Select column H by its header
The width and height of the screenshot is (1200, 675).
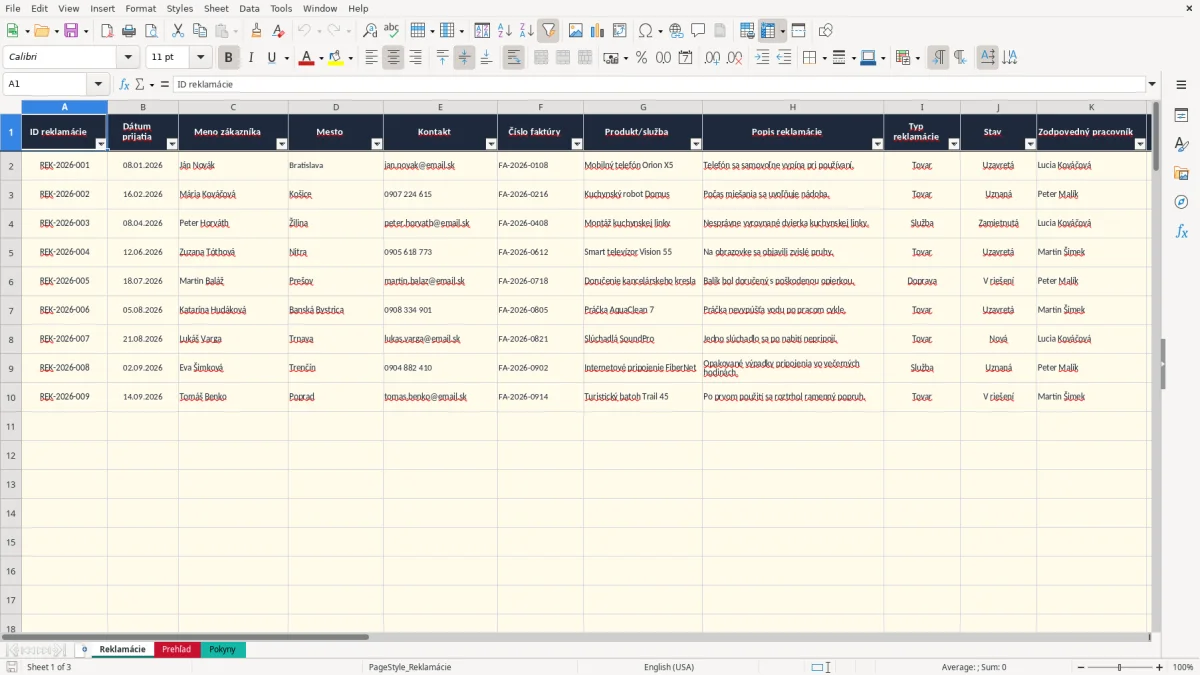point(793,107)
